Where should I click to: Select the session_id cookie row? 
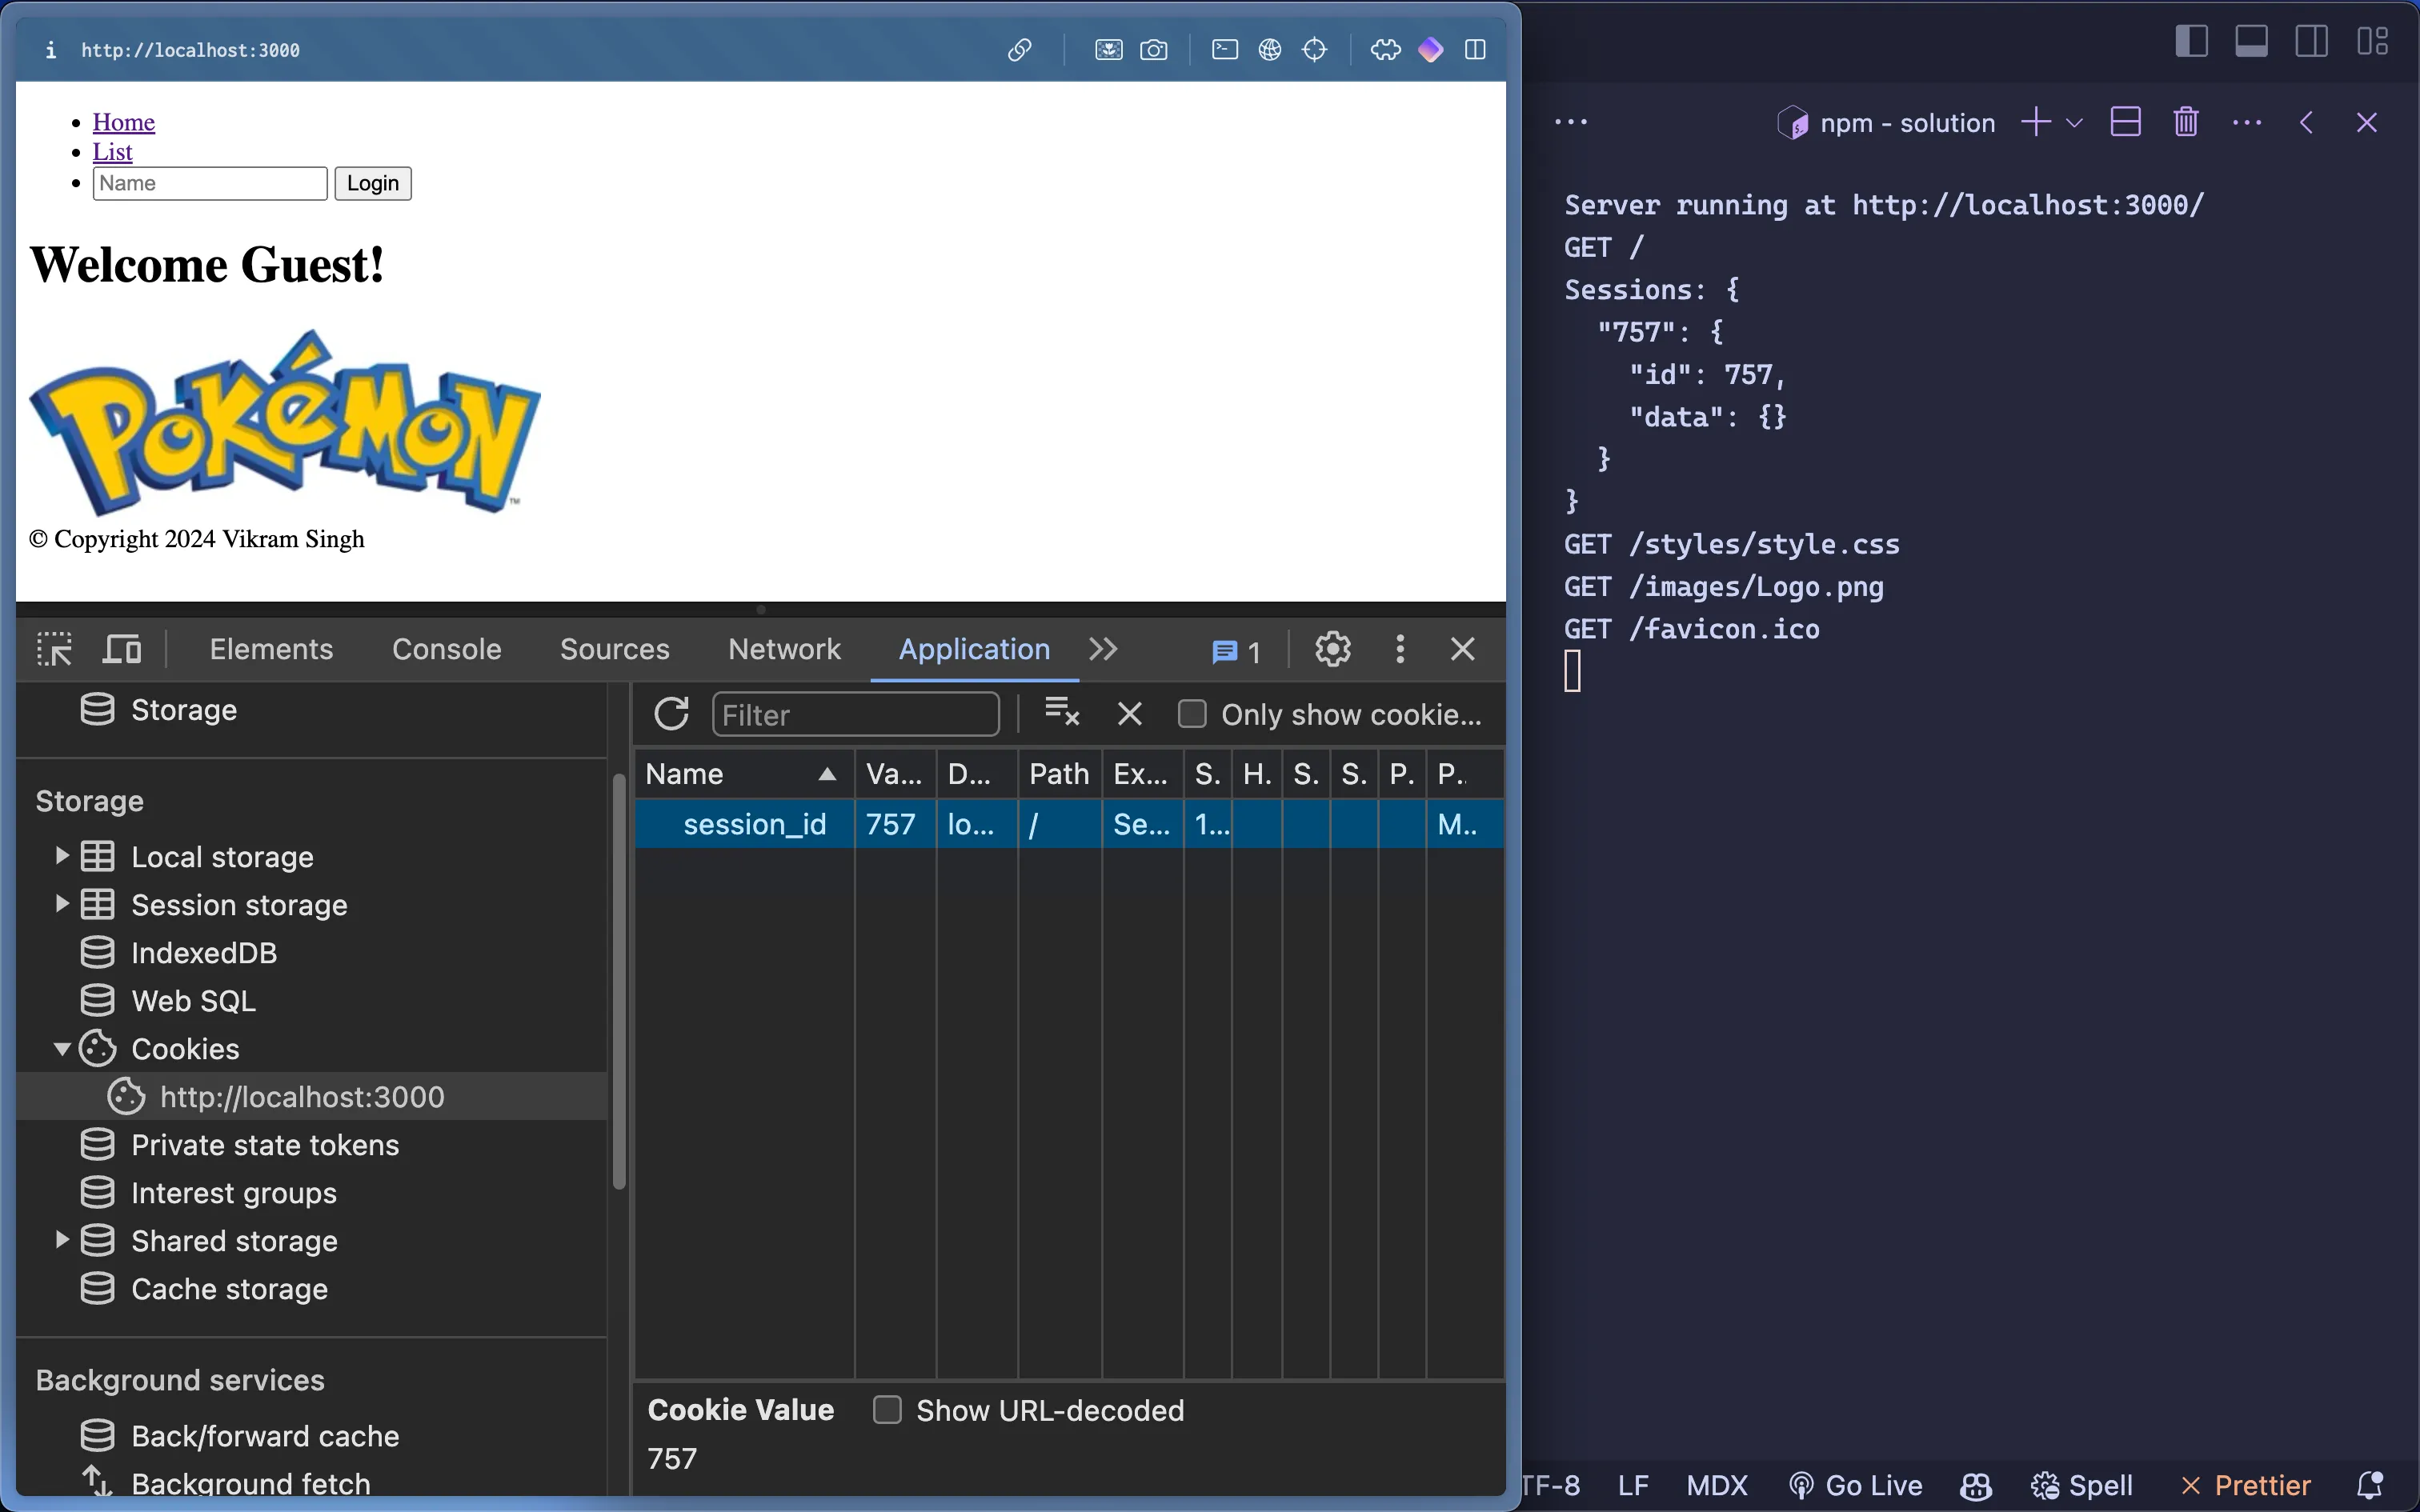1069,824
